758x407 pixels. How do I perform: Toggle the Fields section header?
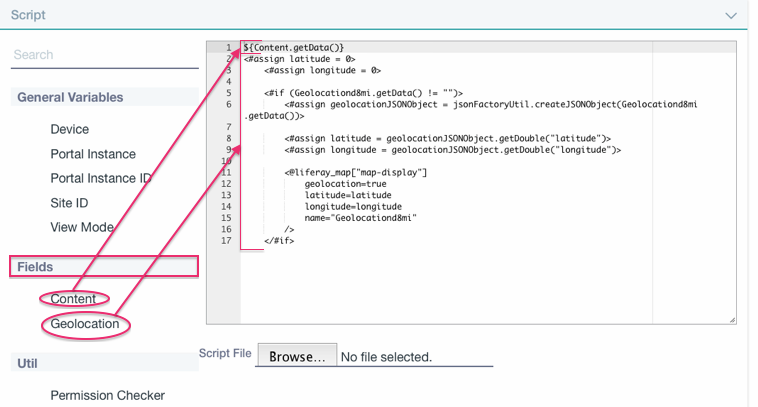click(x=104, y=266)
